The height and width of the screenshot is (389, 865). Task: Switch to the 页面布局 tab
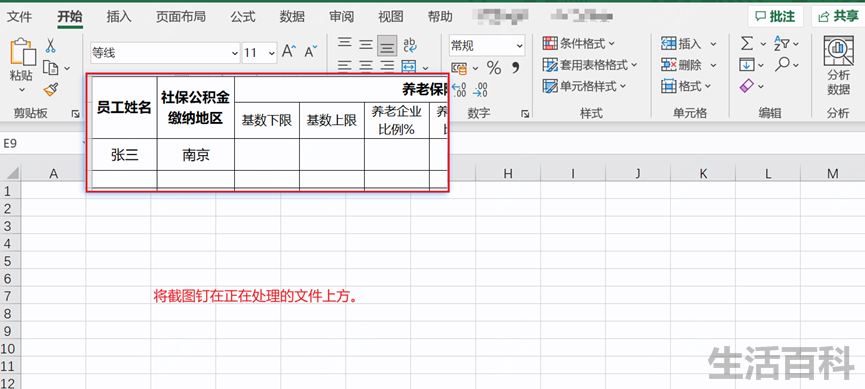pyautogui.click(x=180, y=17)
